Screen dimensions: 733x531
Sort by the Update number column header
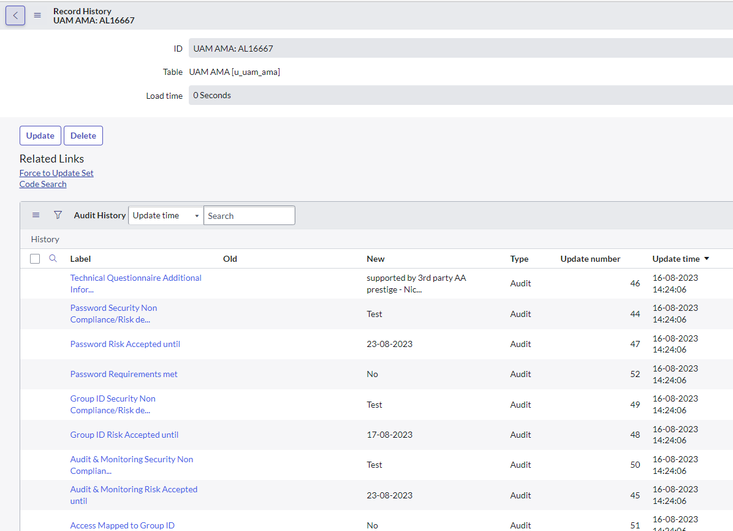(590, 259)
